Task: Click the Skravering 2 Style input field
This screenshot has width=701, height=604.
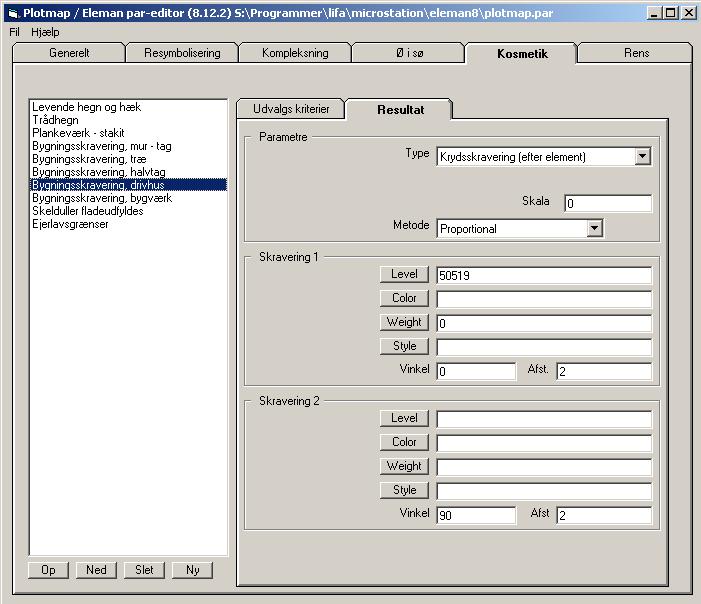Action: click(544, 491)
